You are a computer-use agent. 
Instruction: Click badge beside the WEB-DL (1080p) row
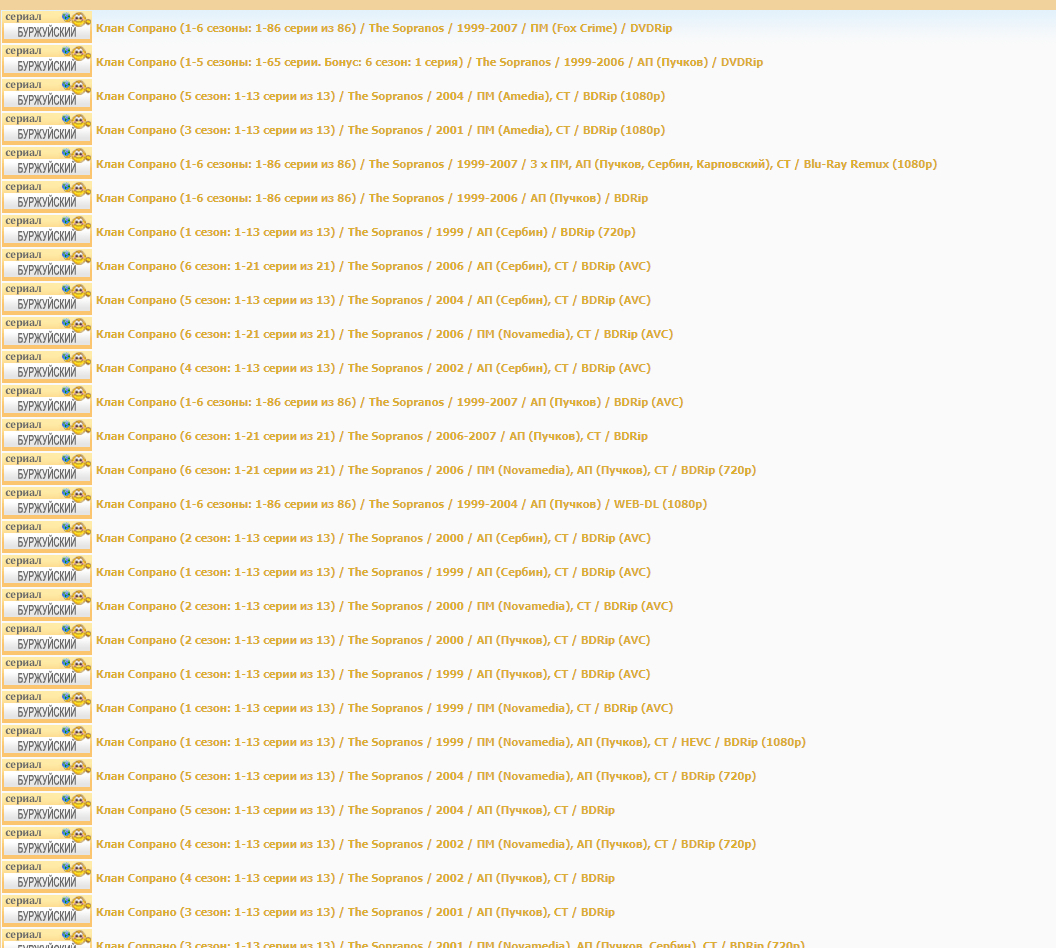coord(46,503)
